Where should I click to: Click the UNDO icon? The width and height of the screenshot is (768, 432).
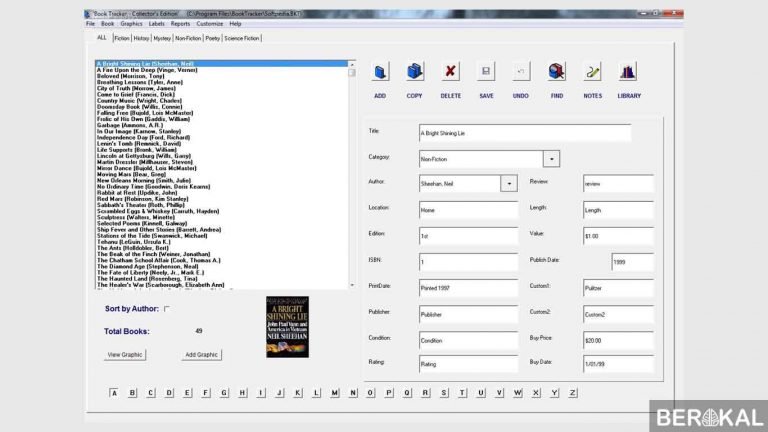point(521,72)
